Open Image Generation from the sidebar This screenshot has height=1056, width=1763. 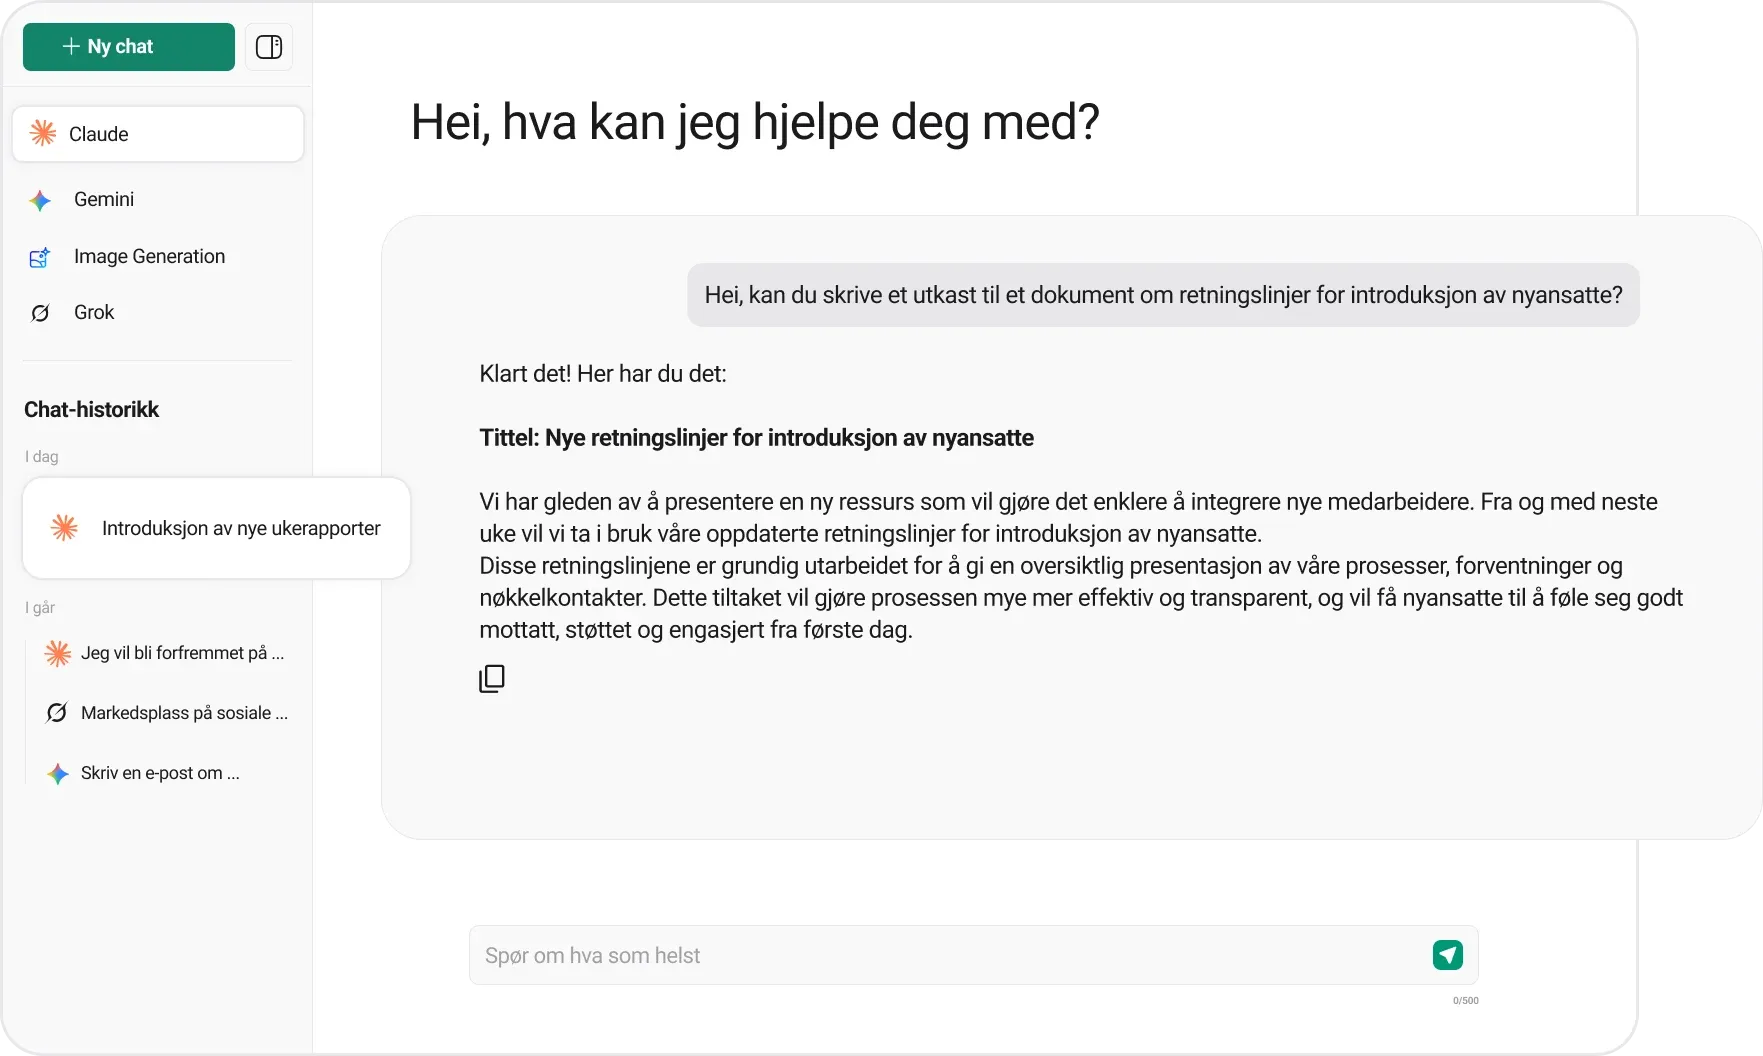point(149,257)
